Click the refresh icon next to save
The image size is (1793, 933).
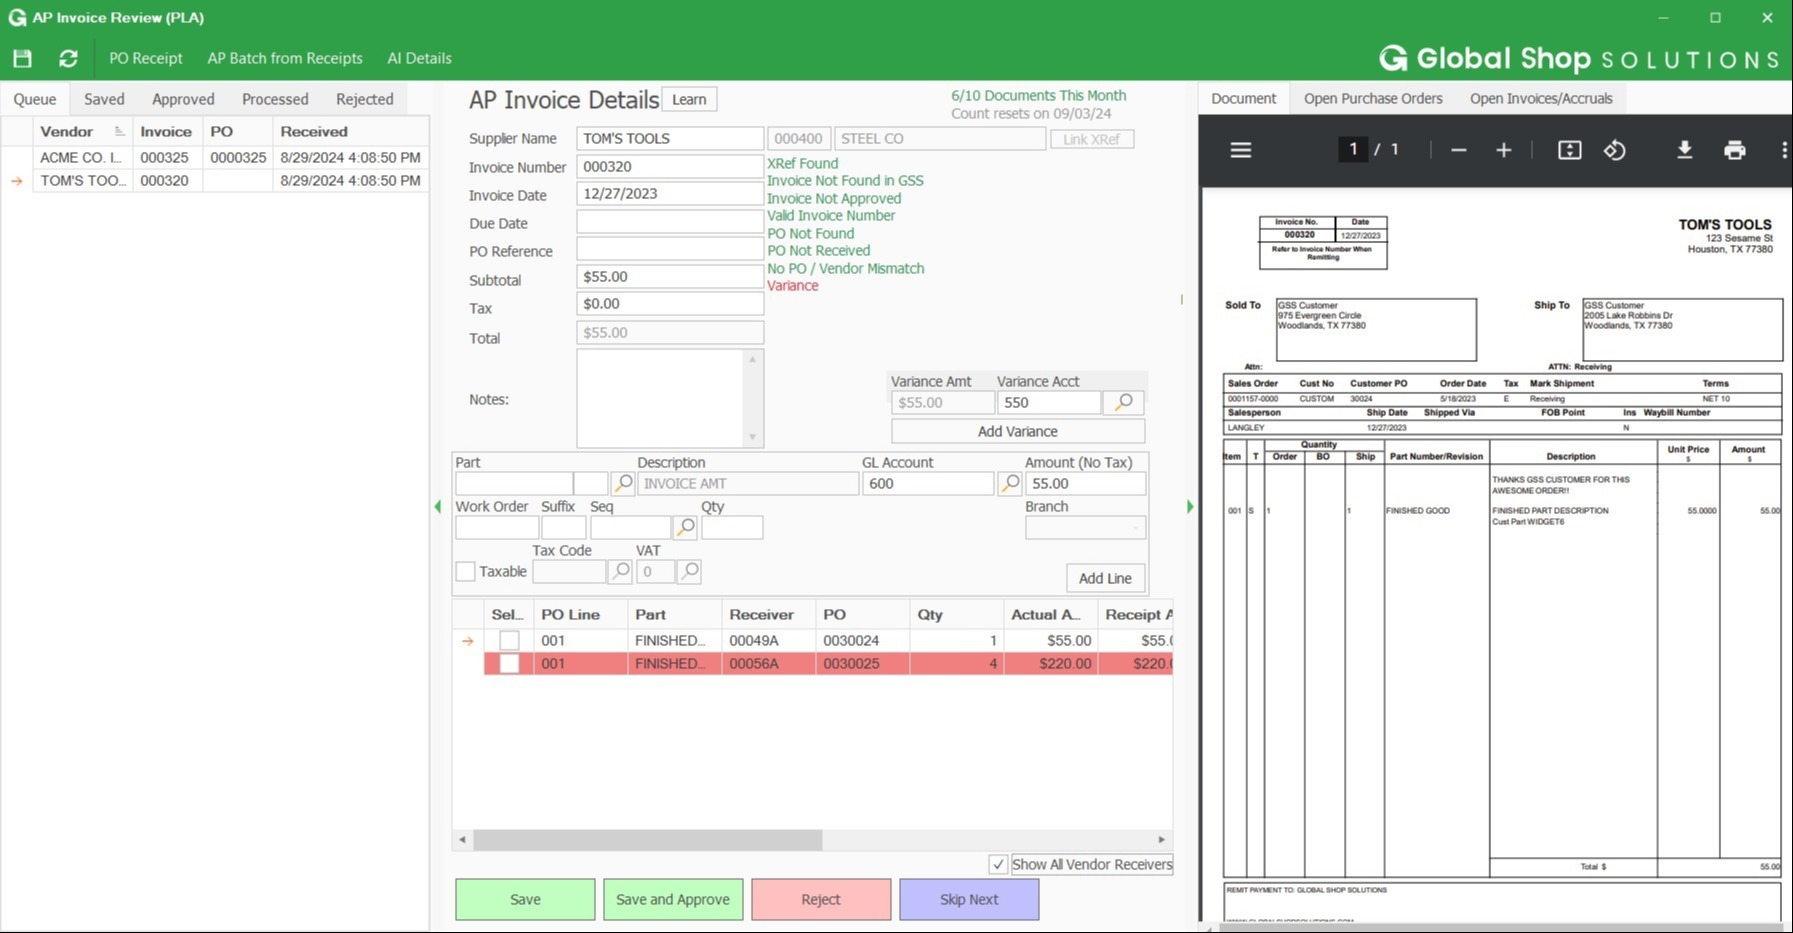[x=67, y=58]
